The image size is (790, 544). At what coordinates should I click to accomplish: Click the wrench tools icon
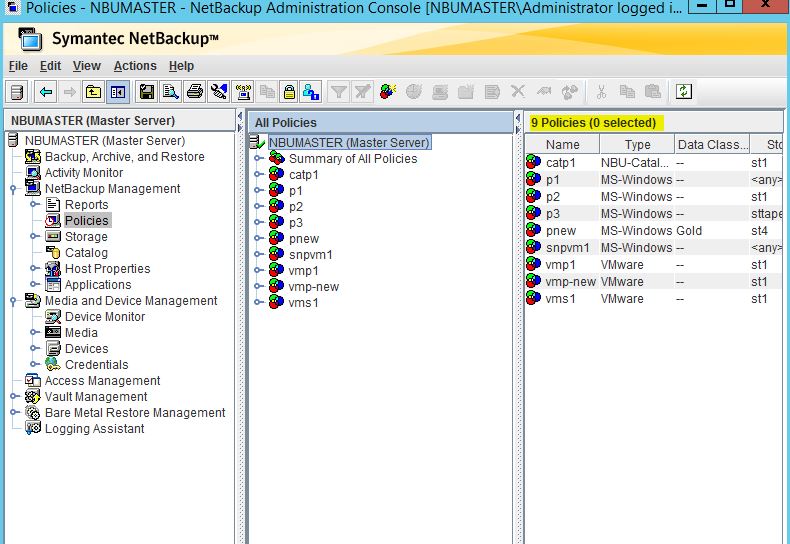(x=219, y=92)
